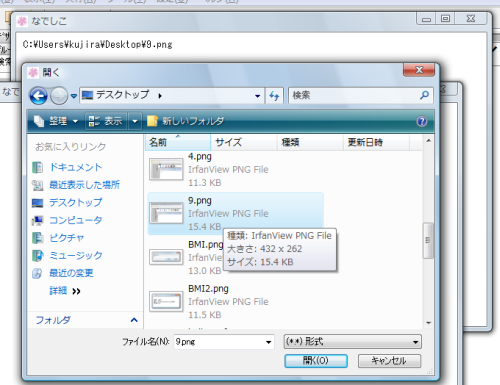Open 最近の変更 favorite link
500x385 pixels.
pyautogui.click(x=71, y=273)
